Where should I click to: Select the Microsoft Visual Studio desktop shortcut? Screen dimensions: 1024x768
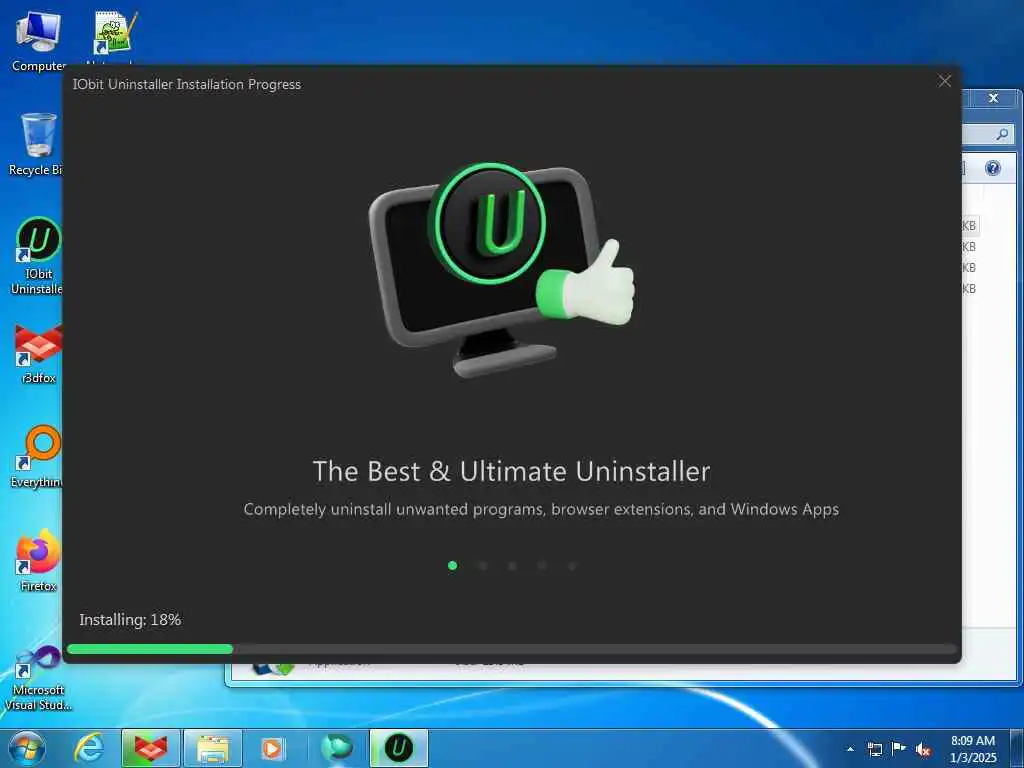[x=37, y=678]
